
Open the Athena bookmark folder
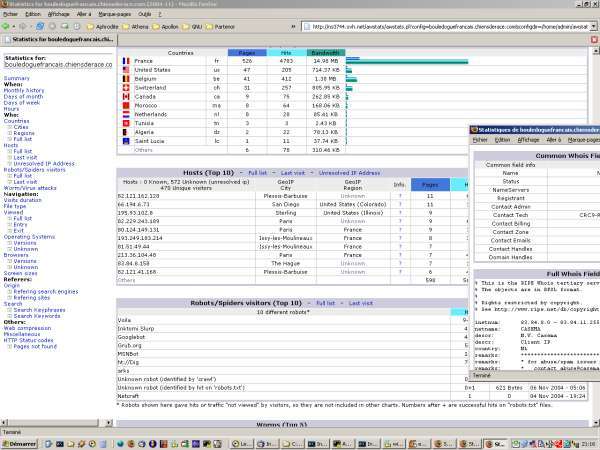click(135, 27)
